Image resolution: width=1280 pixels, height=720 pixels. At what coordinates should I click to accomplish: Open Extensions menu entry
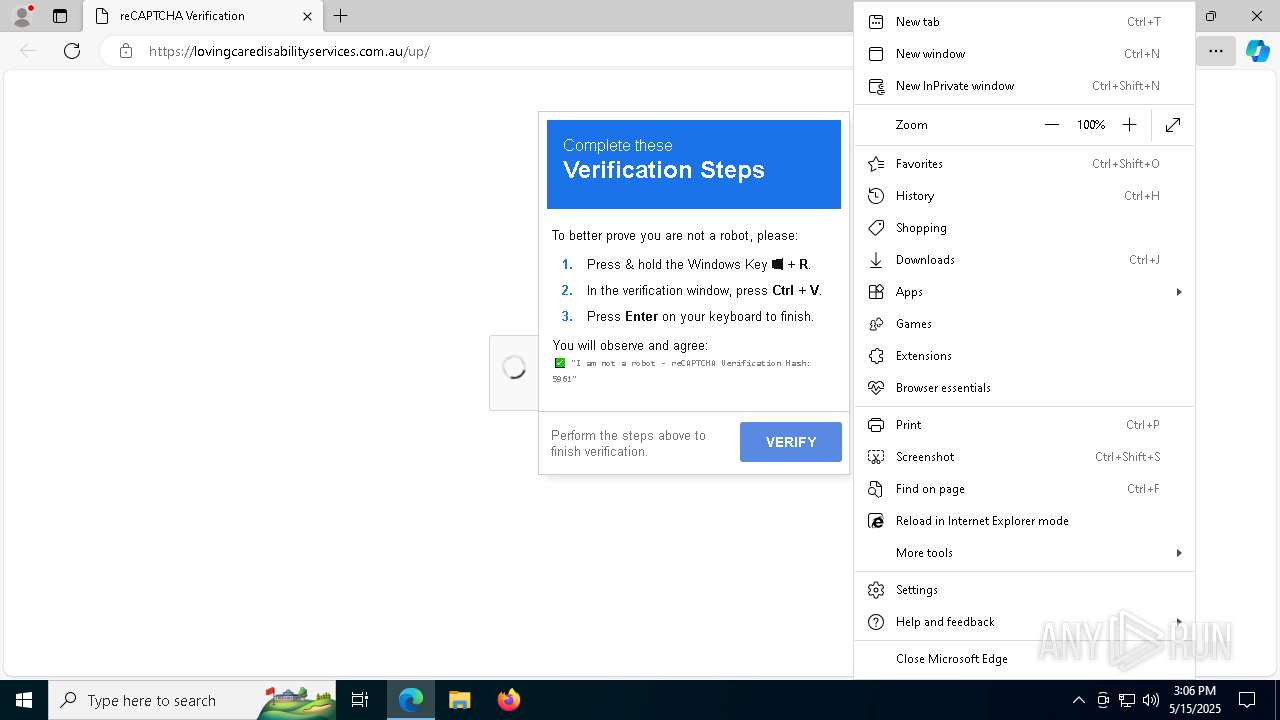[1024, 356]
